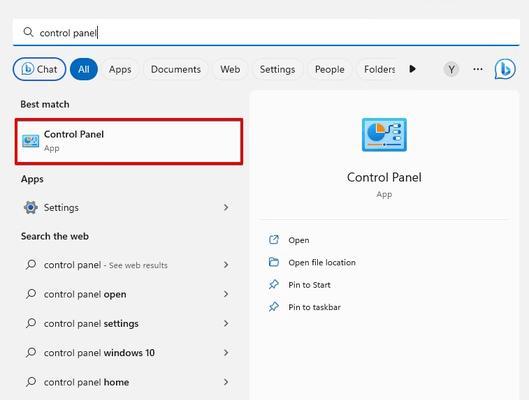Switch to the Documents filter tab
The height and width of the screenshot is (400, 529).
(x=176, y=69)
